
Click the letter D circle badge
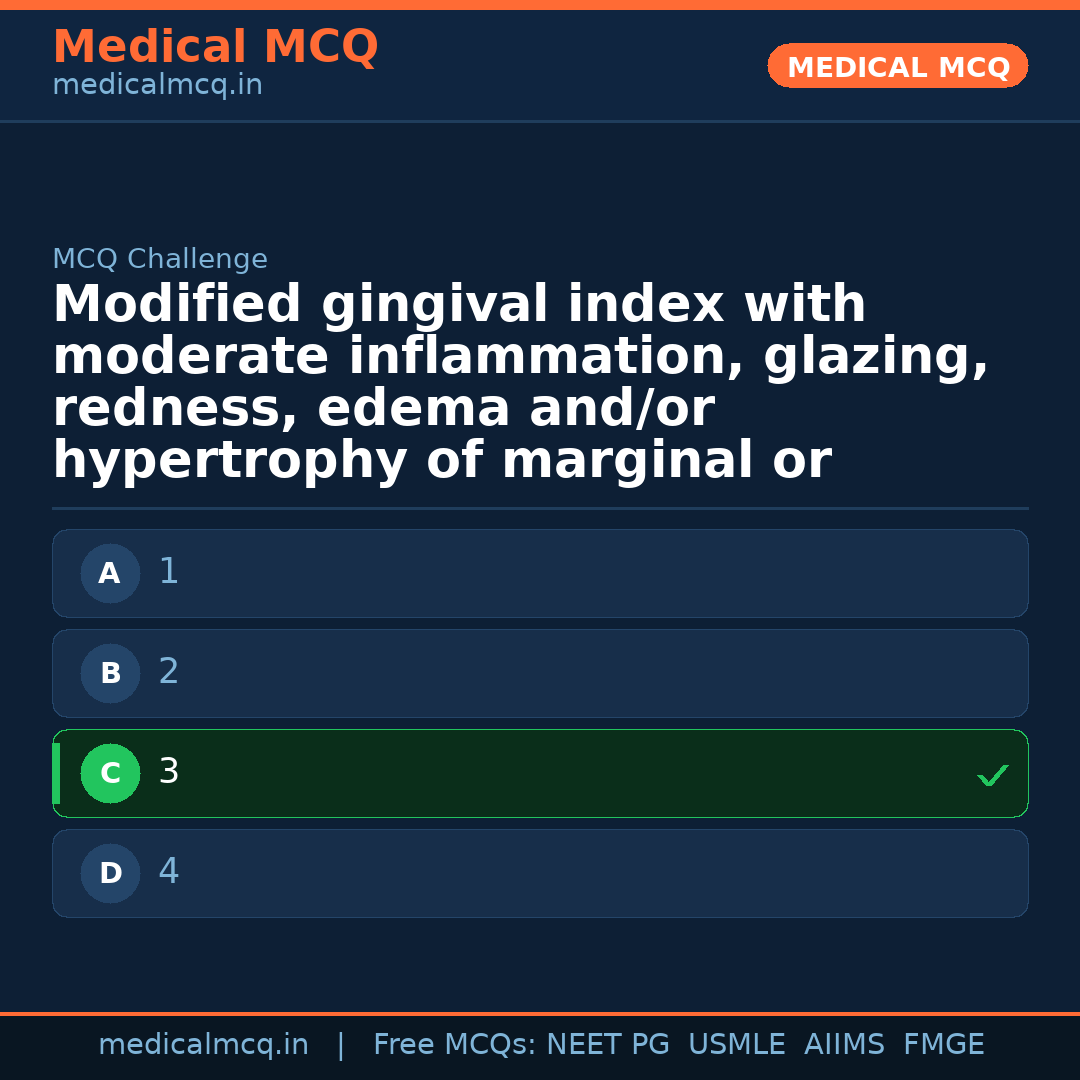(x=110, y=873)
